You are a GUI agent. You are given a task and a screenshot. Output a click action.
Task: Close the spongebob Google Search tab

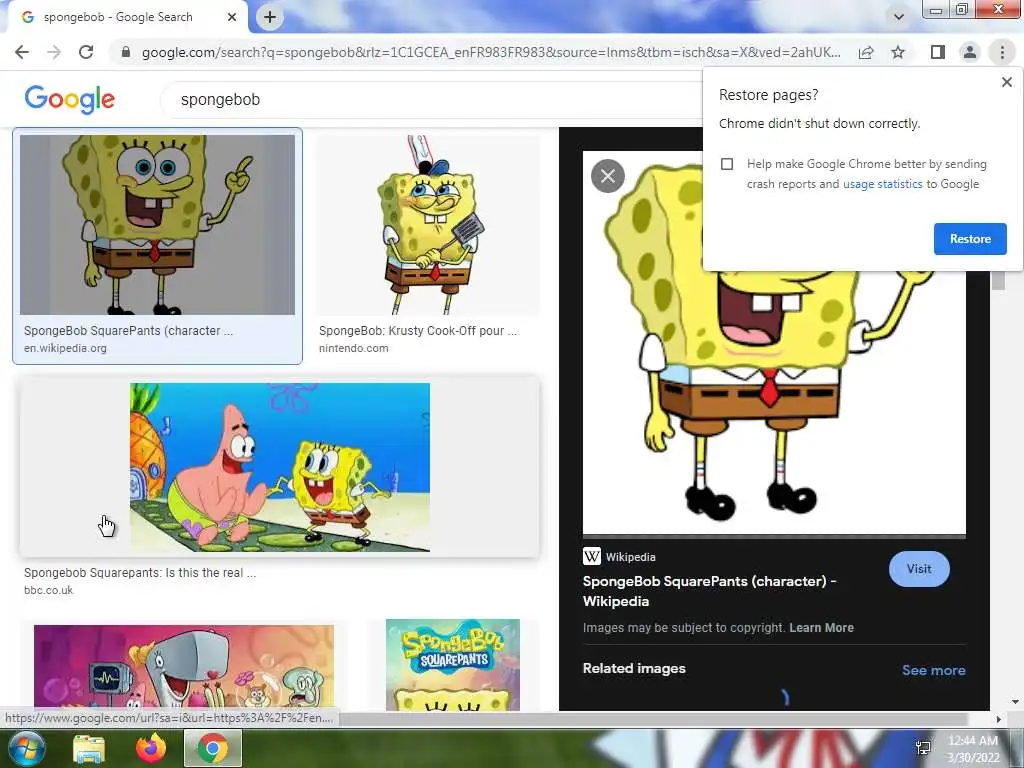[232, 17]
